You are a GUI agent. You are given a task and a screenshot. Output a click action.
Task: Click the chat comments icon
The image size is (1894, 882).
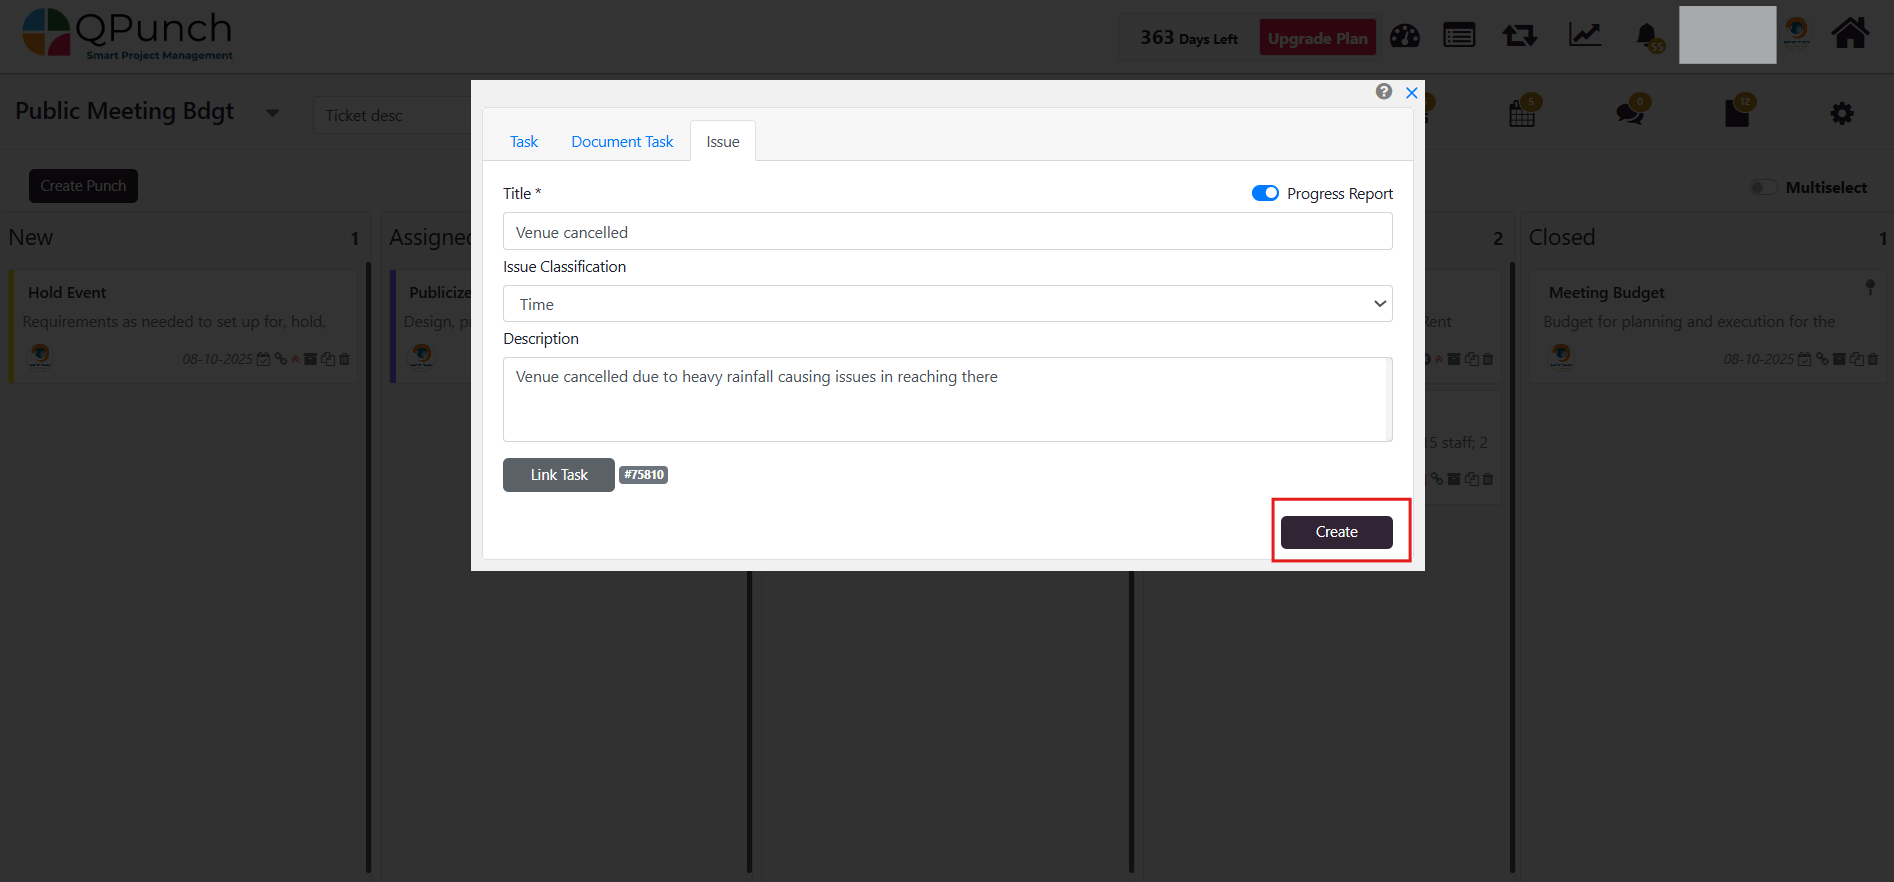1629,114
